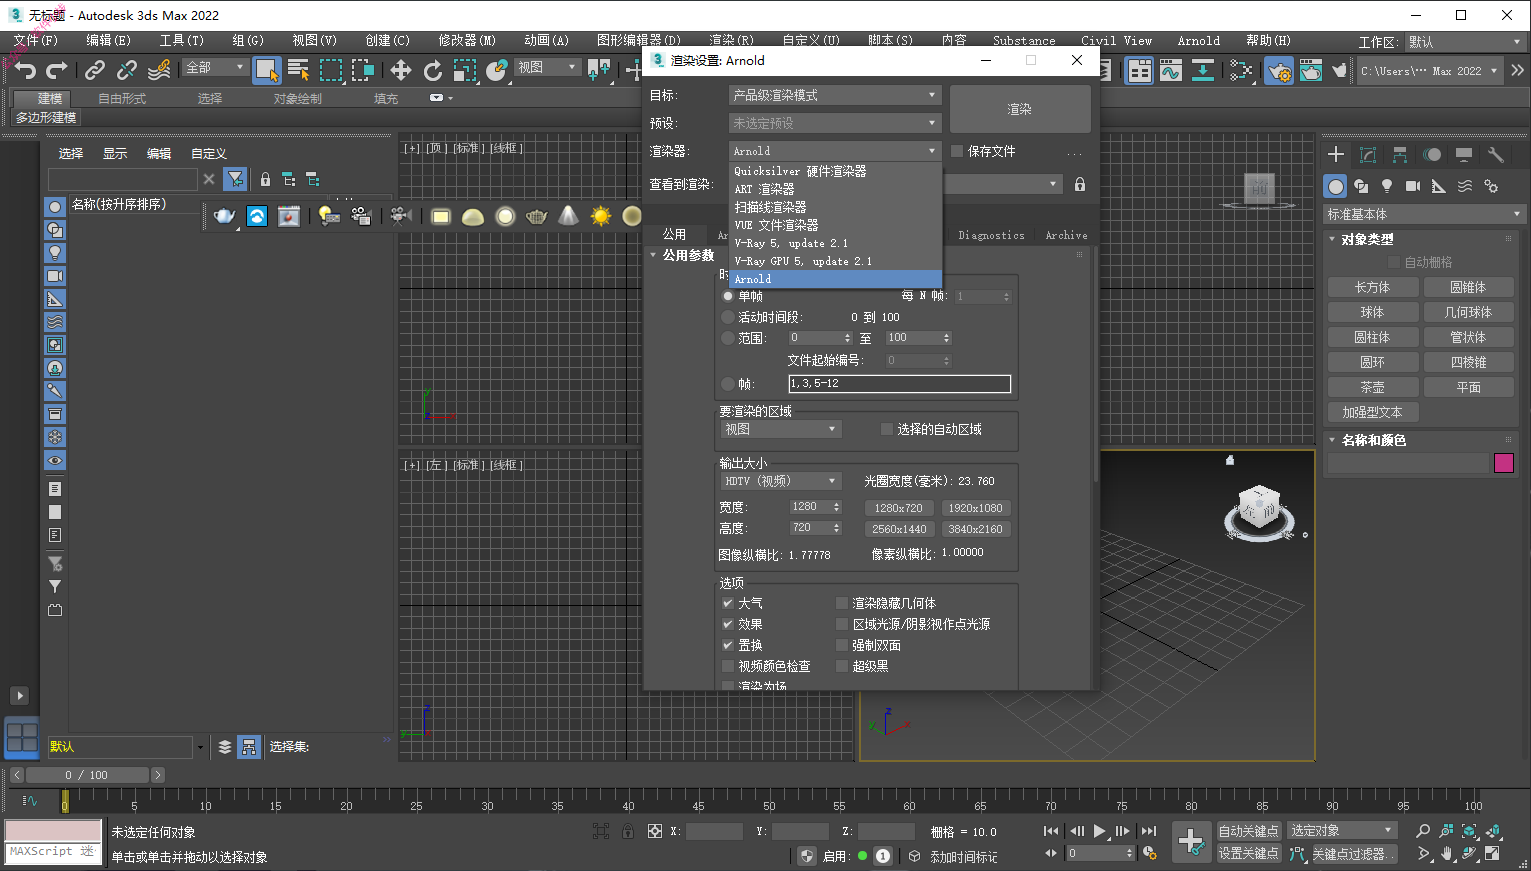Open the Modify panel tab icon
This screenshot has height=871, width=1531.
click(x=1368, y=154)
